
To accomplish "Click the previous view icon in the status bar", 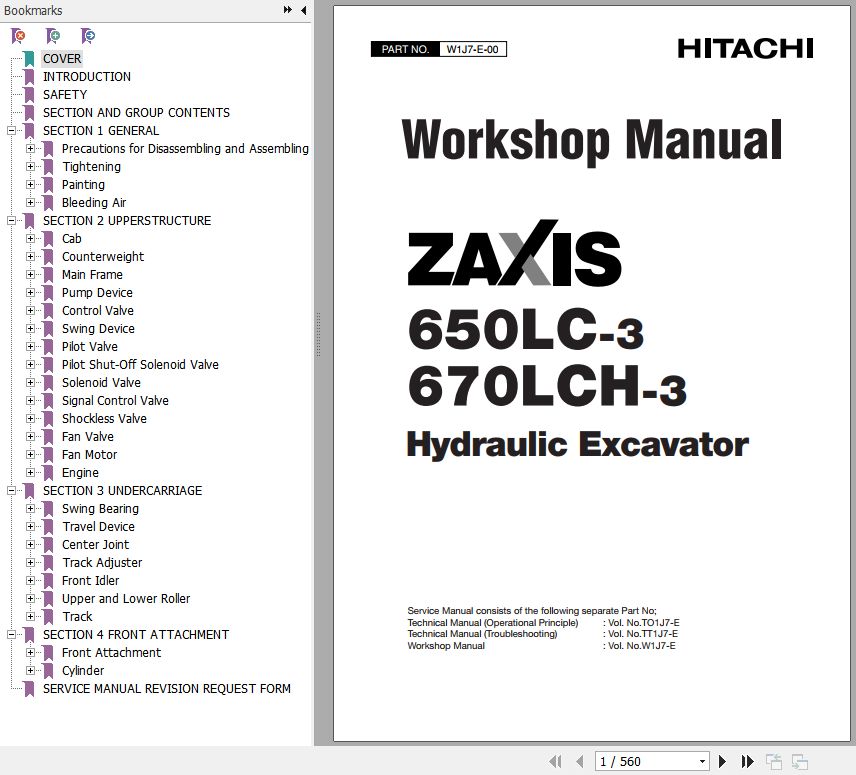I will click(x=774, y=761).
